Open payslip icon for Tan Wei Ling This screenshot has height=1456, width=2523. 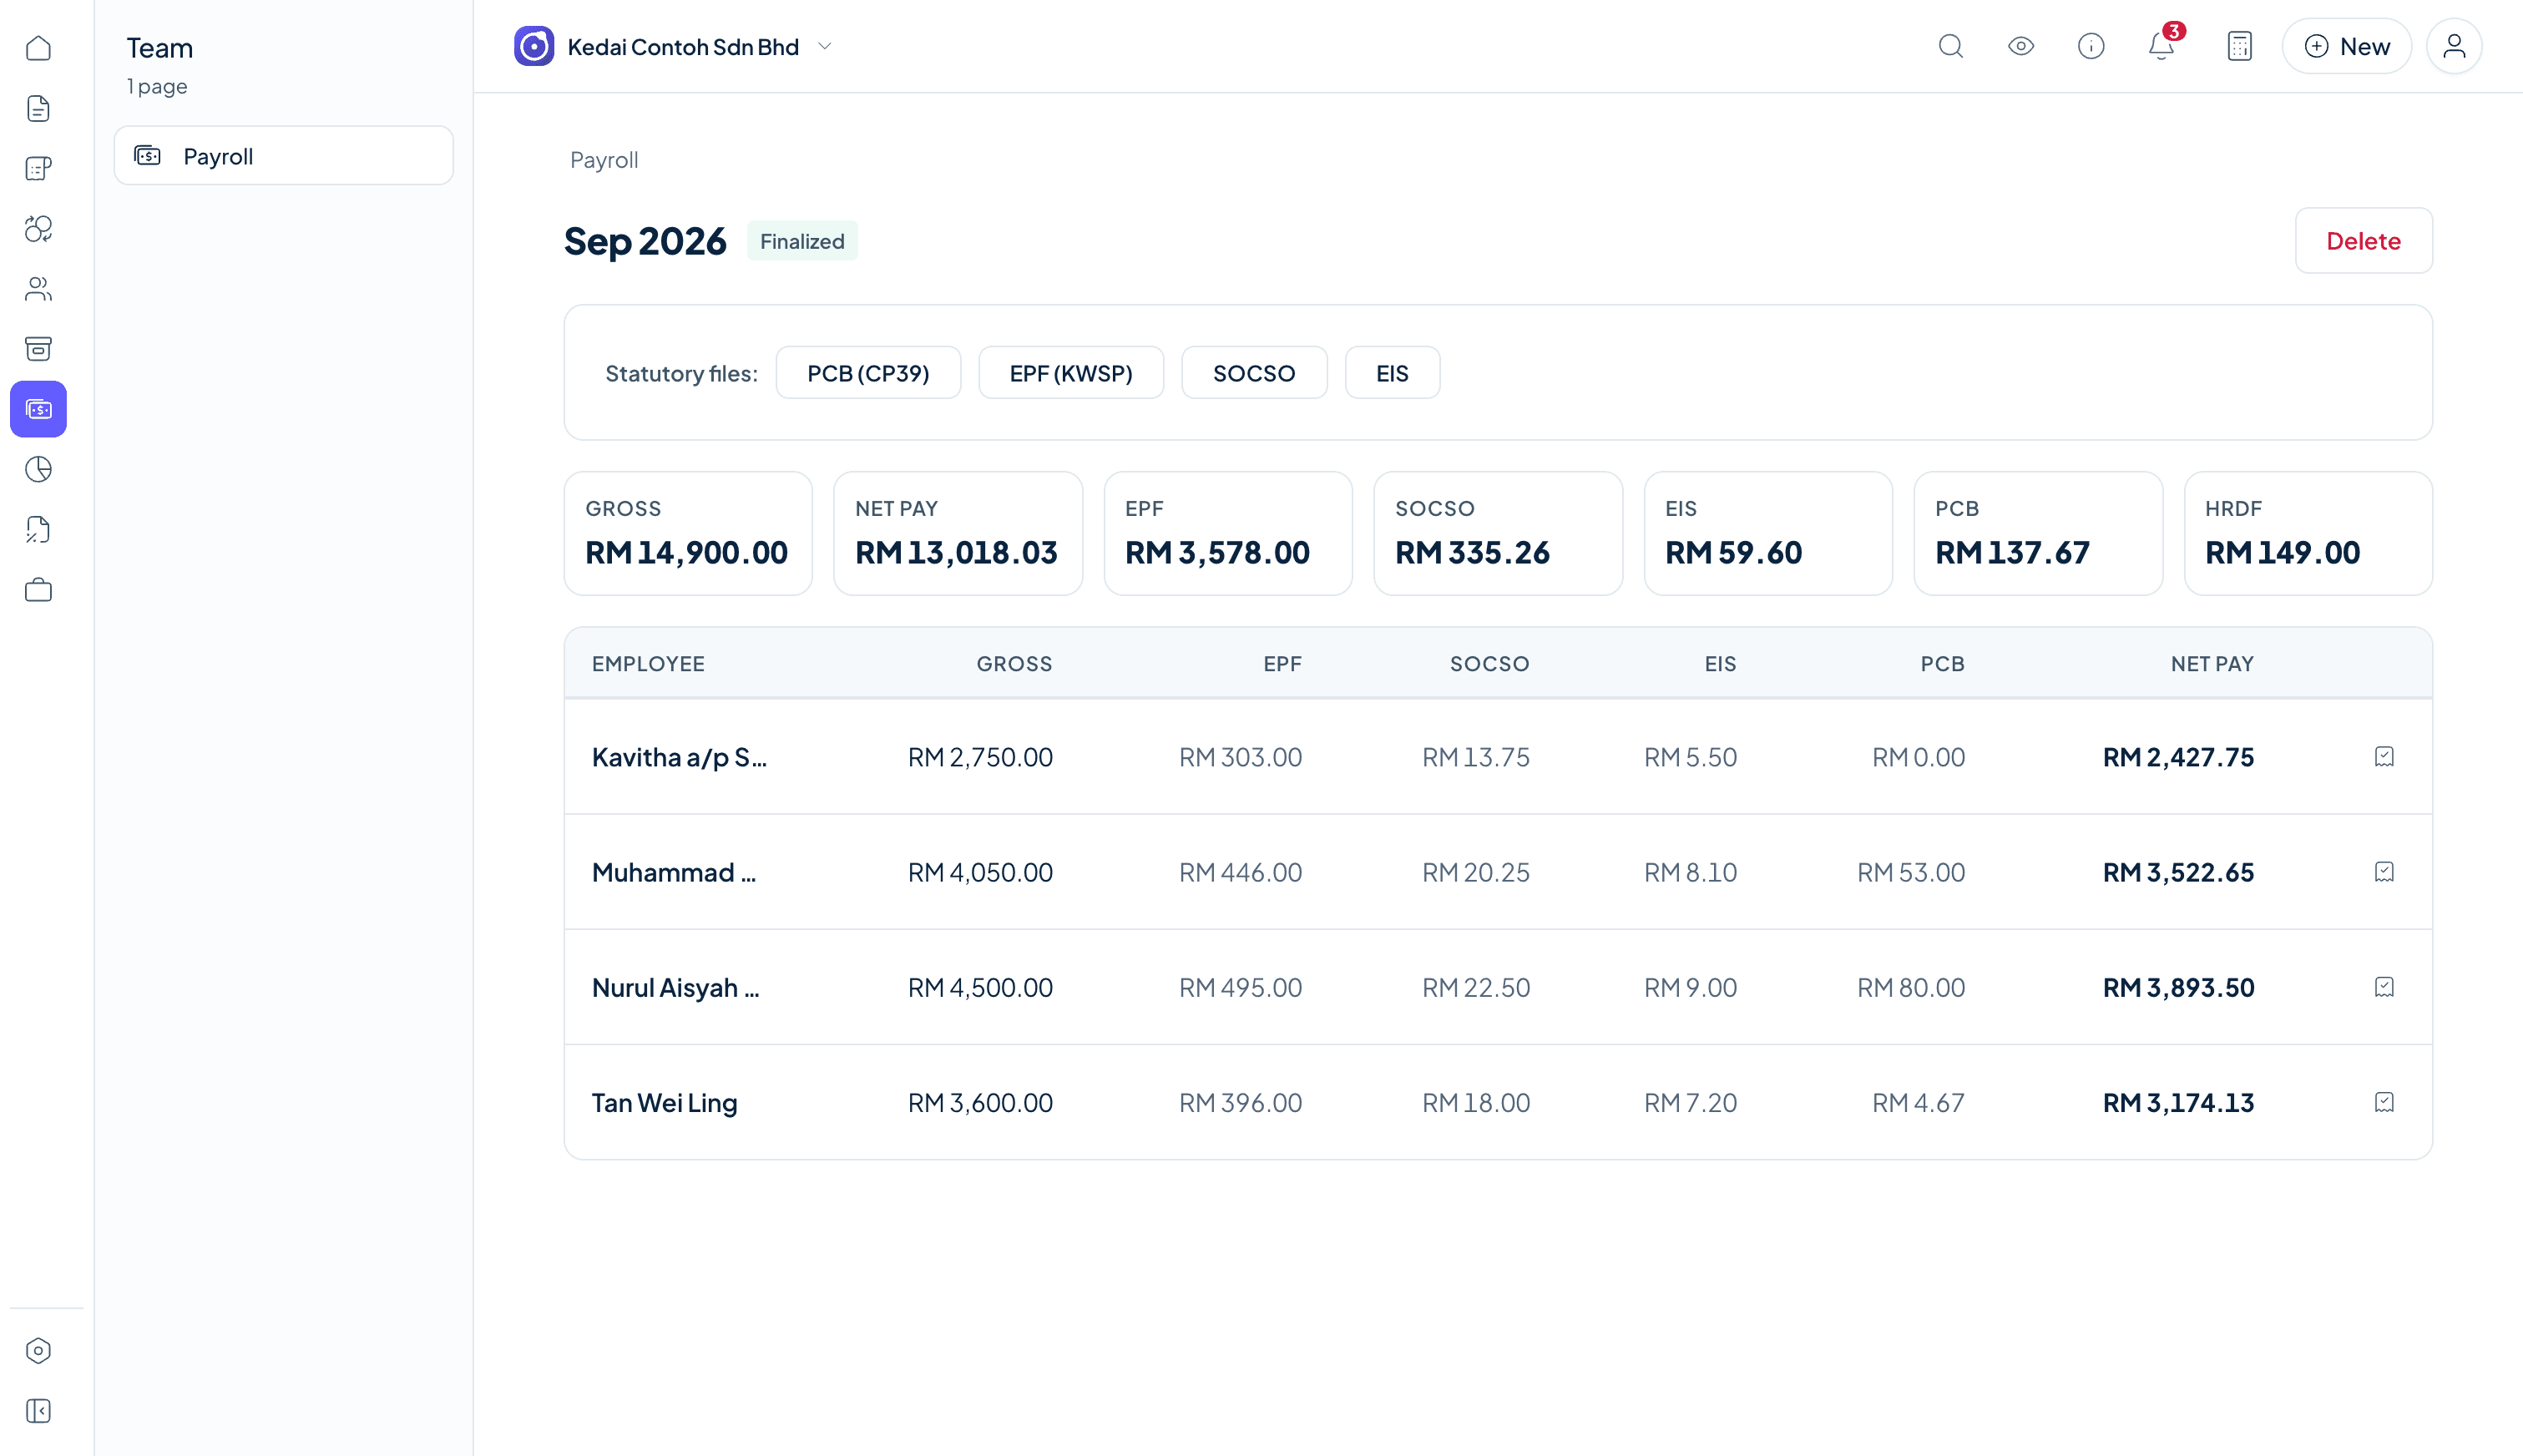(2383, 1102)
